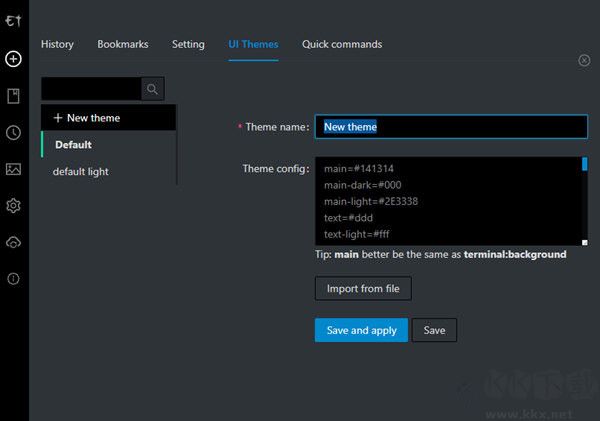Click the Theme config scrollbar
600x421 pixels.
(x=584, y=201)
